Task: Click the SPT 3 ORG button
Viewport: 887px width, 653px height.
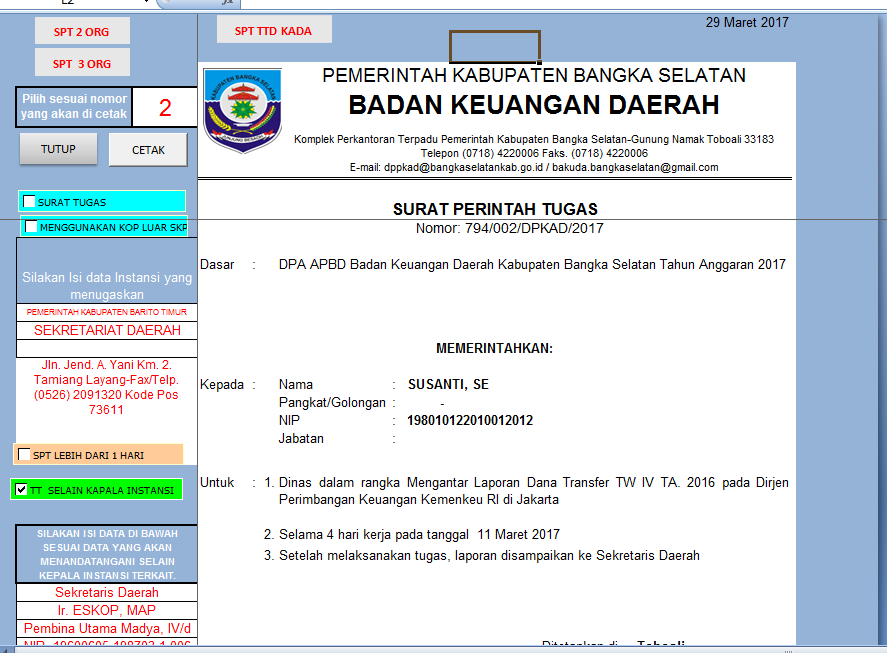Action: (x=82, y=63)
